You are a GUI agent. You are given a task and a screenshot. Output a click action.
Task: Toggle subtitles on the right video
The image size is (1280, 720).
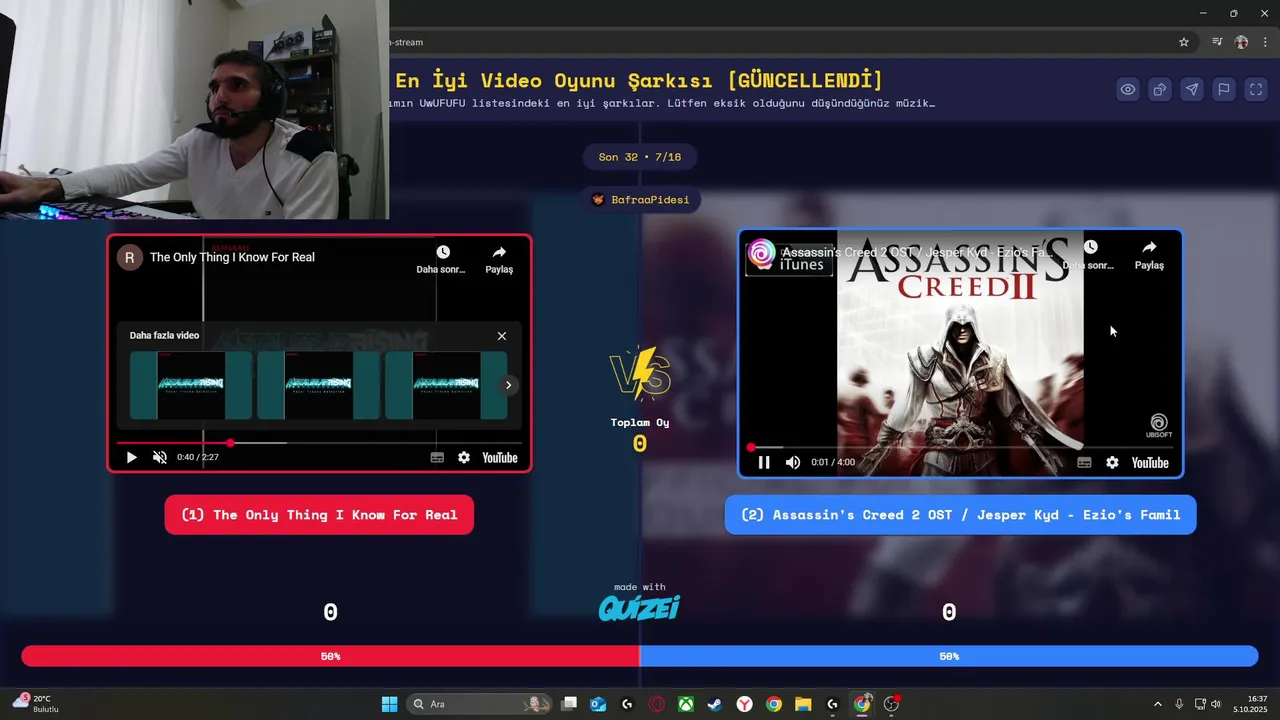click(1084, 462)
